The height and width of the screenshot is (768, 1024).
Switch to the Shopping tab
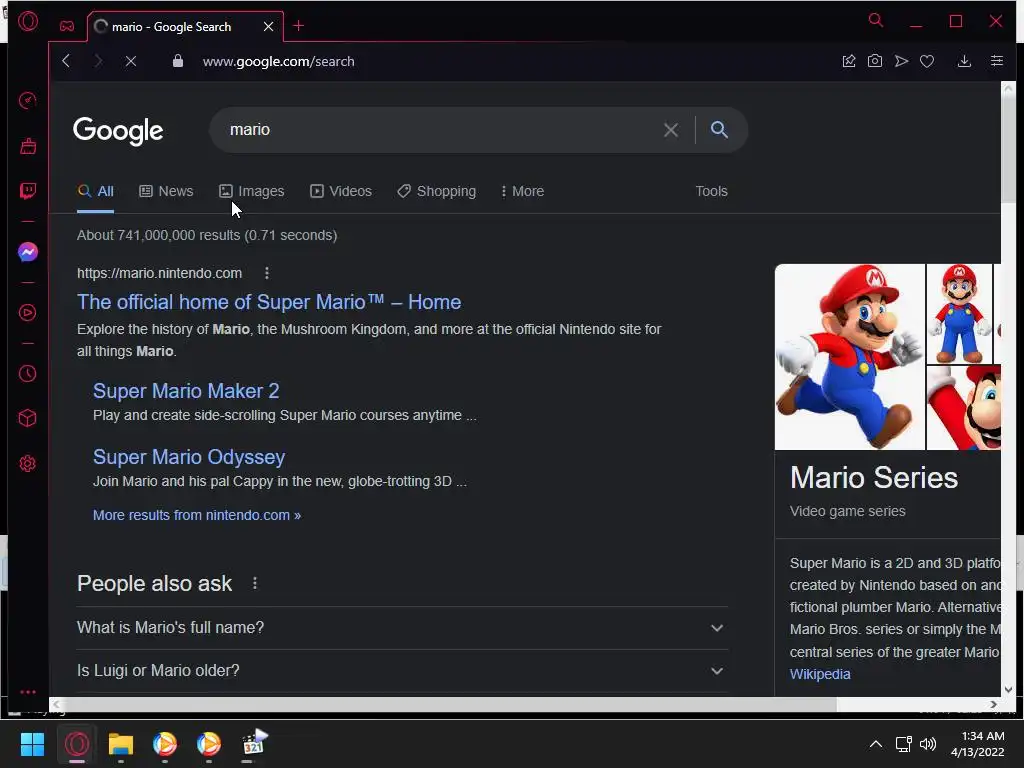pos(436,191)
